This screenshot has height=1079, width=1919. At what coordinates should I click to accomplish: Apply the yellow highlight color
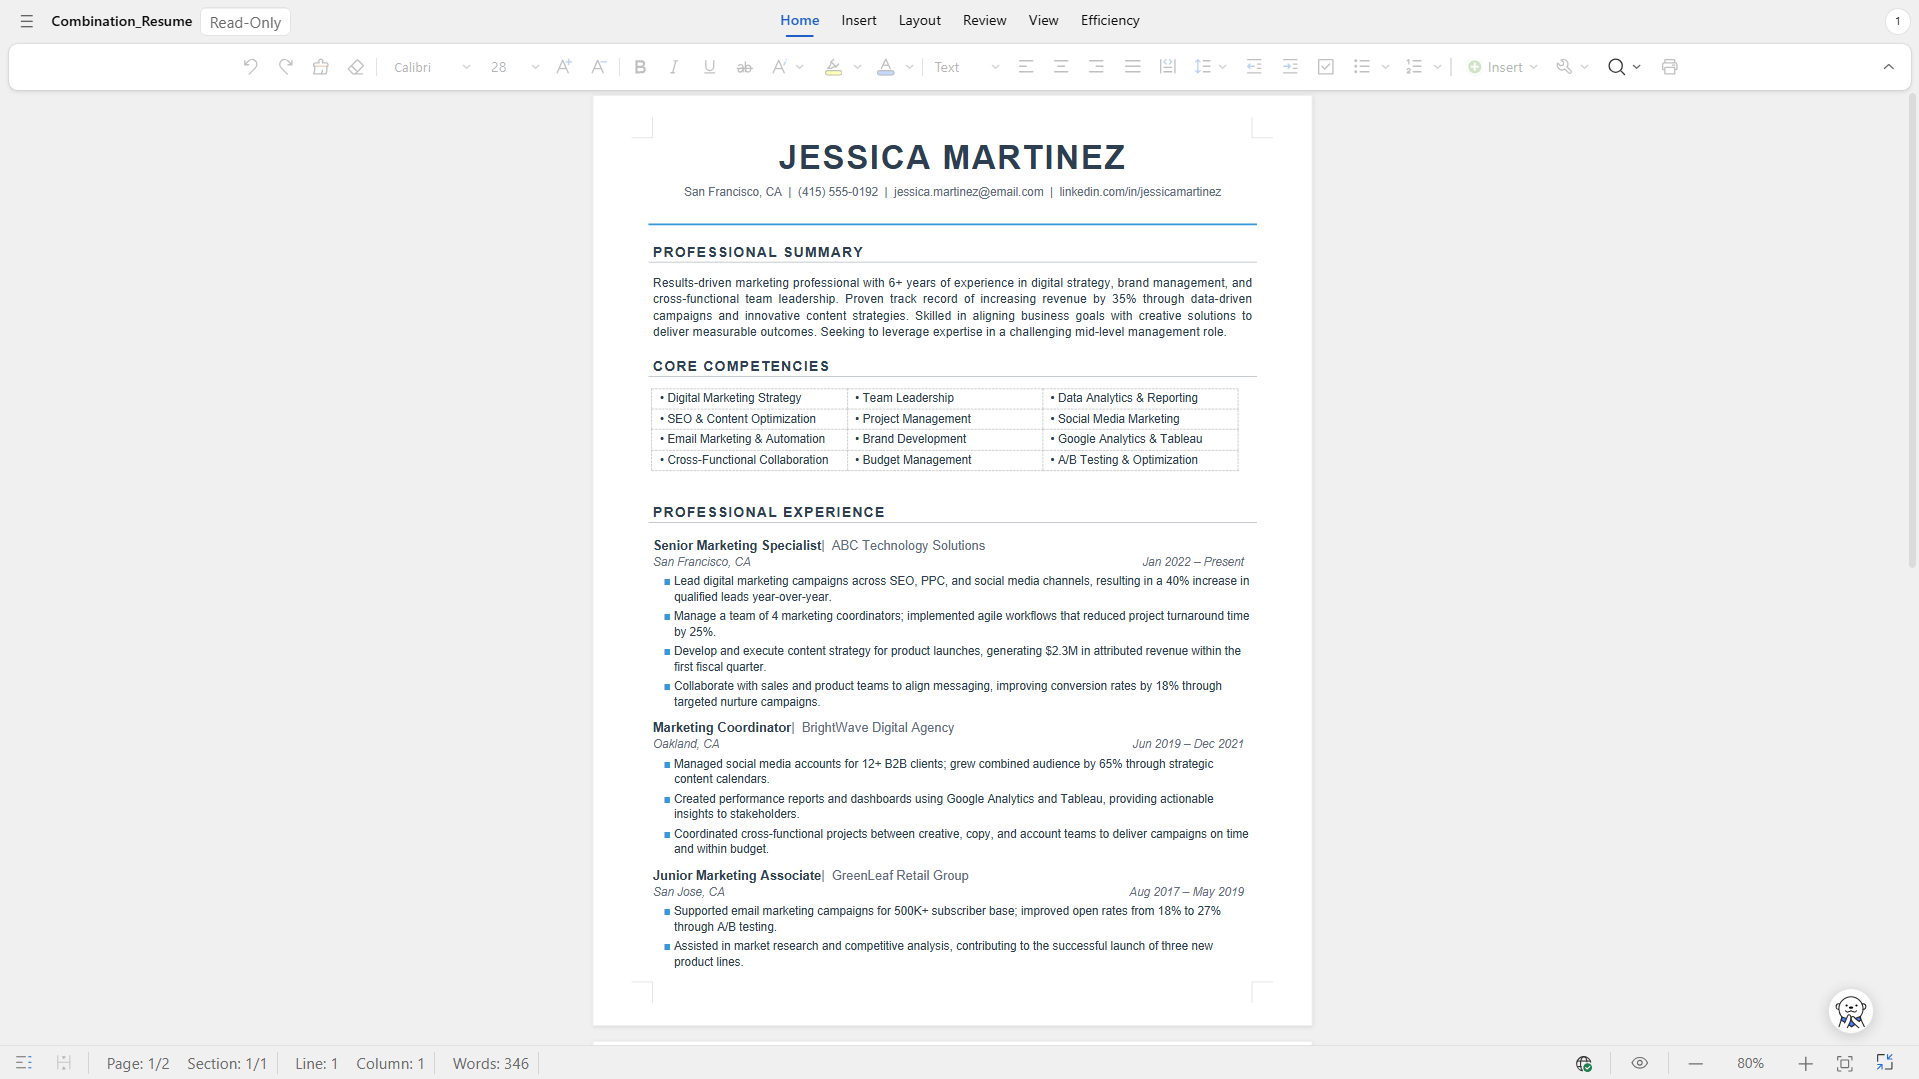(x=833, y=67)
